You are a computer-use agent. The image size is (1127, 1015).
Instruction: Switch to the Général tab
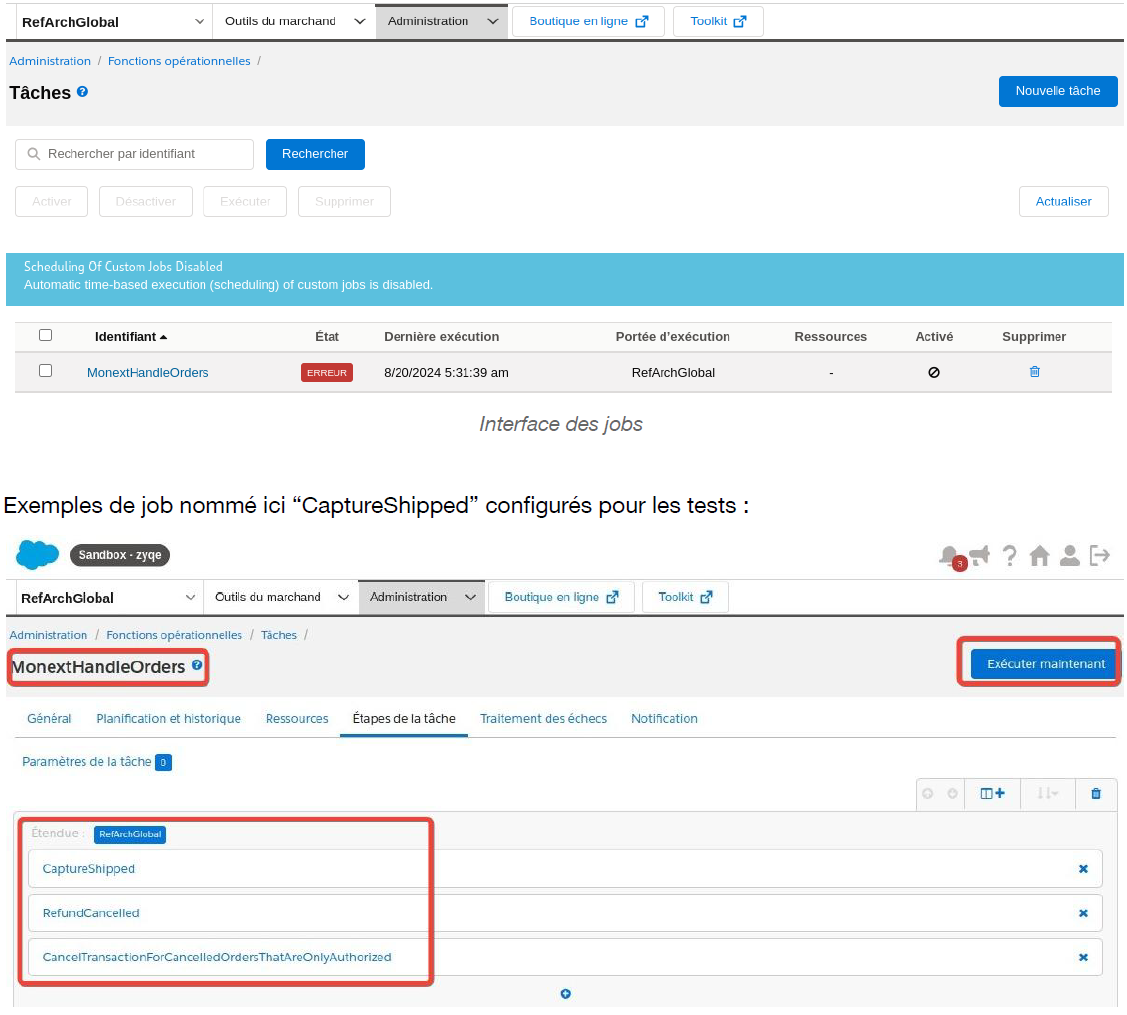(49, 718)
